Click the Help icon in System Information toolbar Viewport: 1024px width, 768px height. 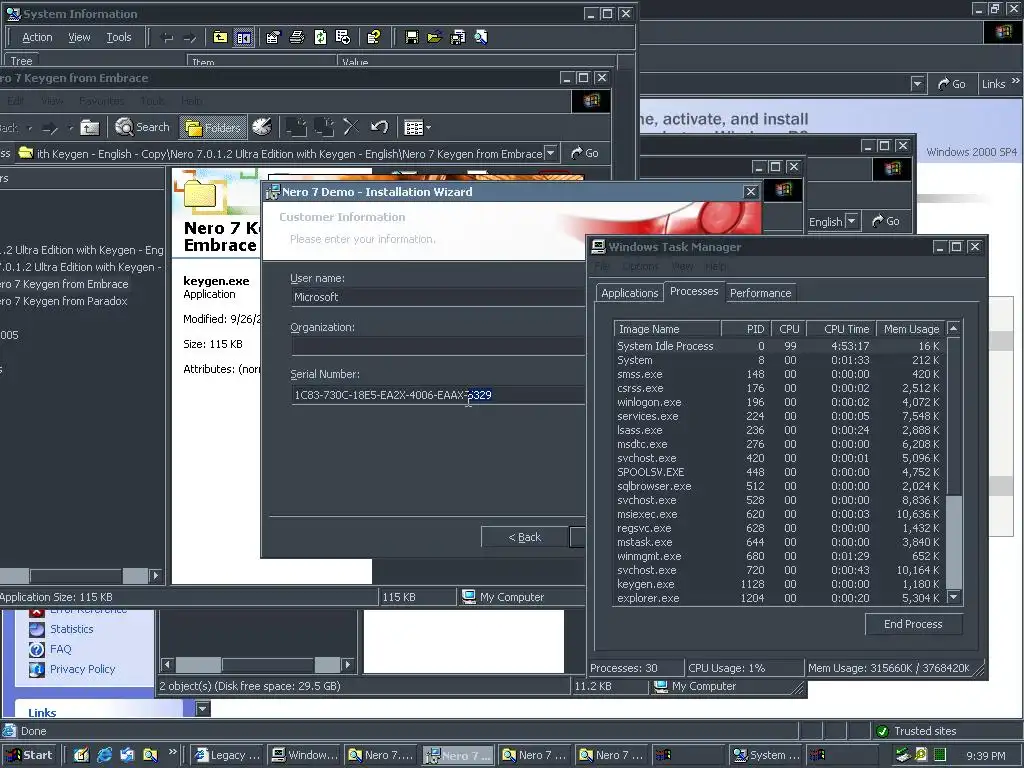(x=374, y=37)
